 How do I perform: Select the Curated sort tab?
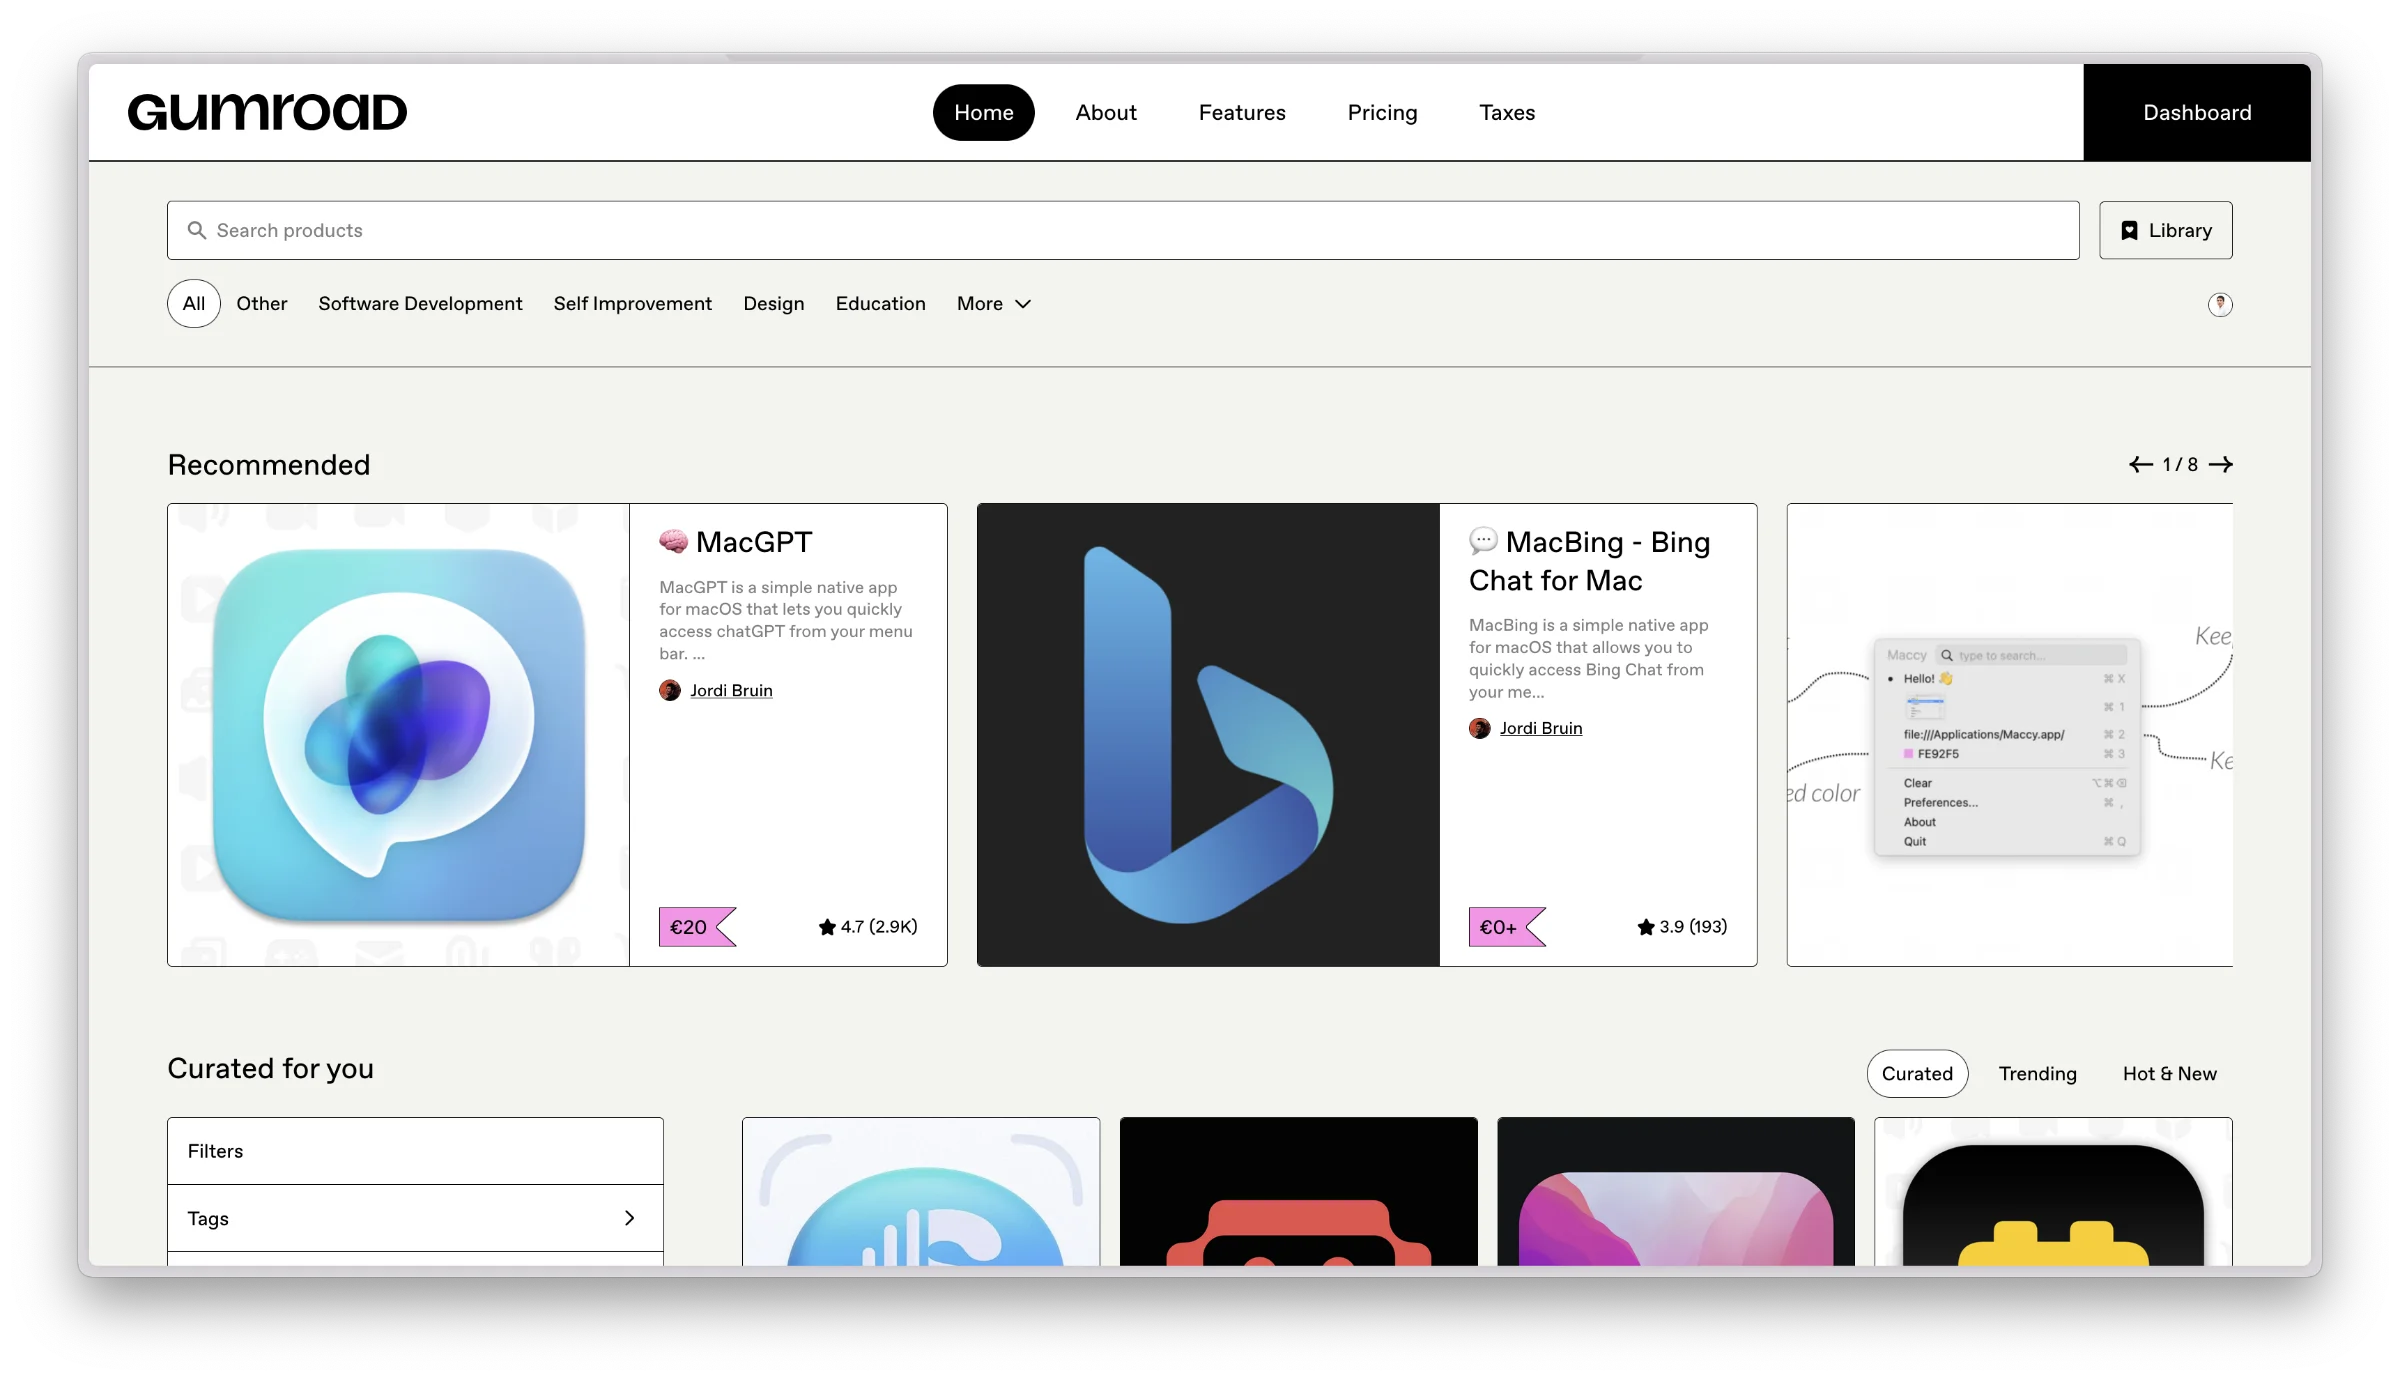[1917, 1073]
